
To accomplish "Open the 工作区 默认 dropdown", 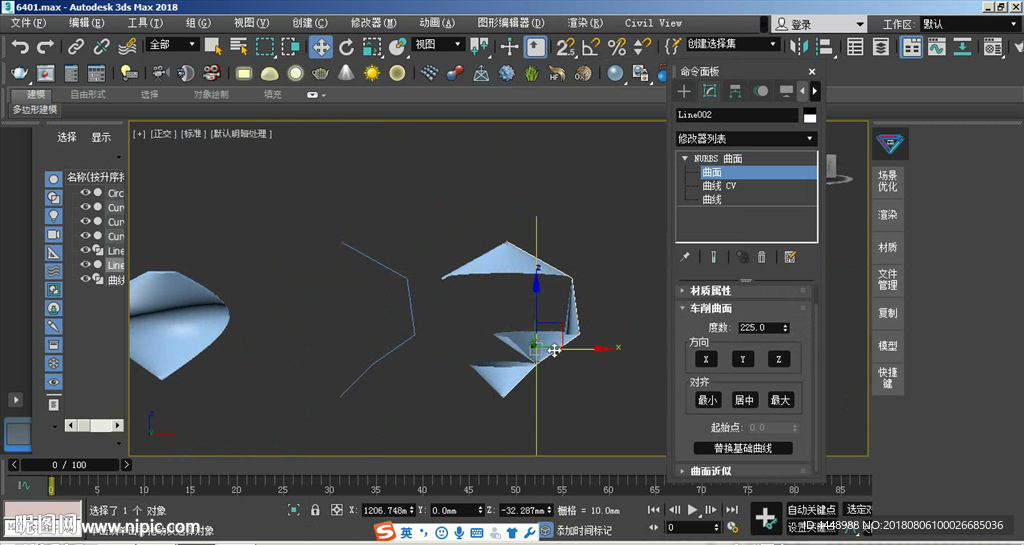I will coord(970,24).
